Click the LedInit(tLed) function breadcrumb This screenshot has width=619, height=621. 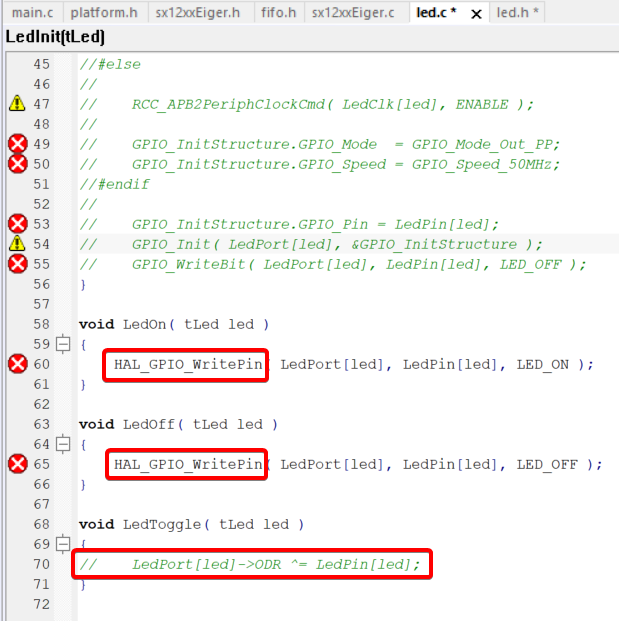55,37
